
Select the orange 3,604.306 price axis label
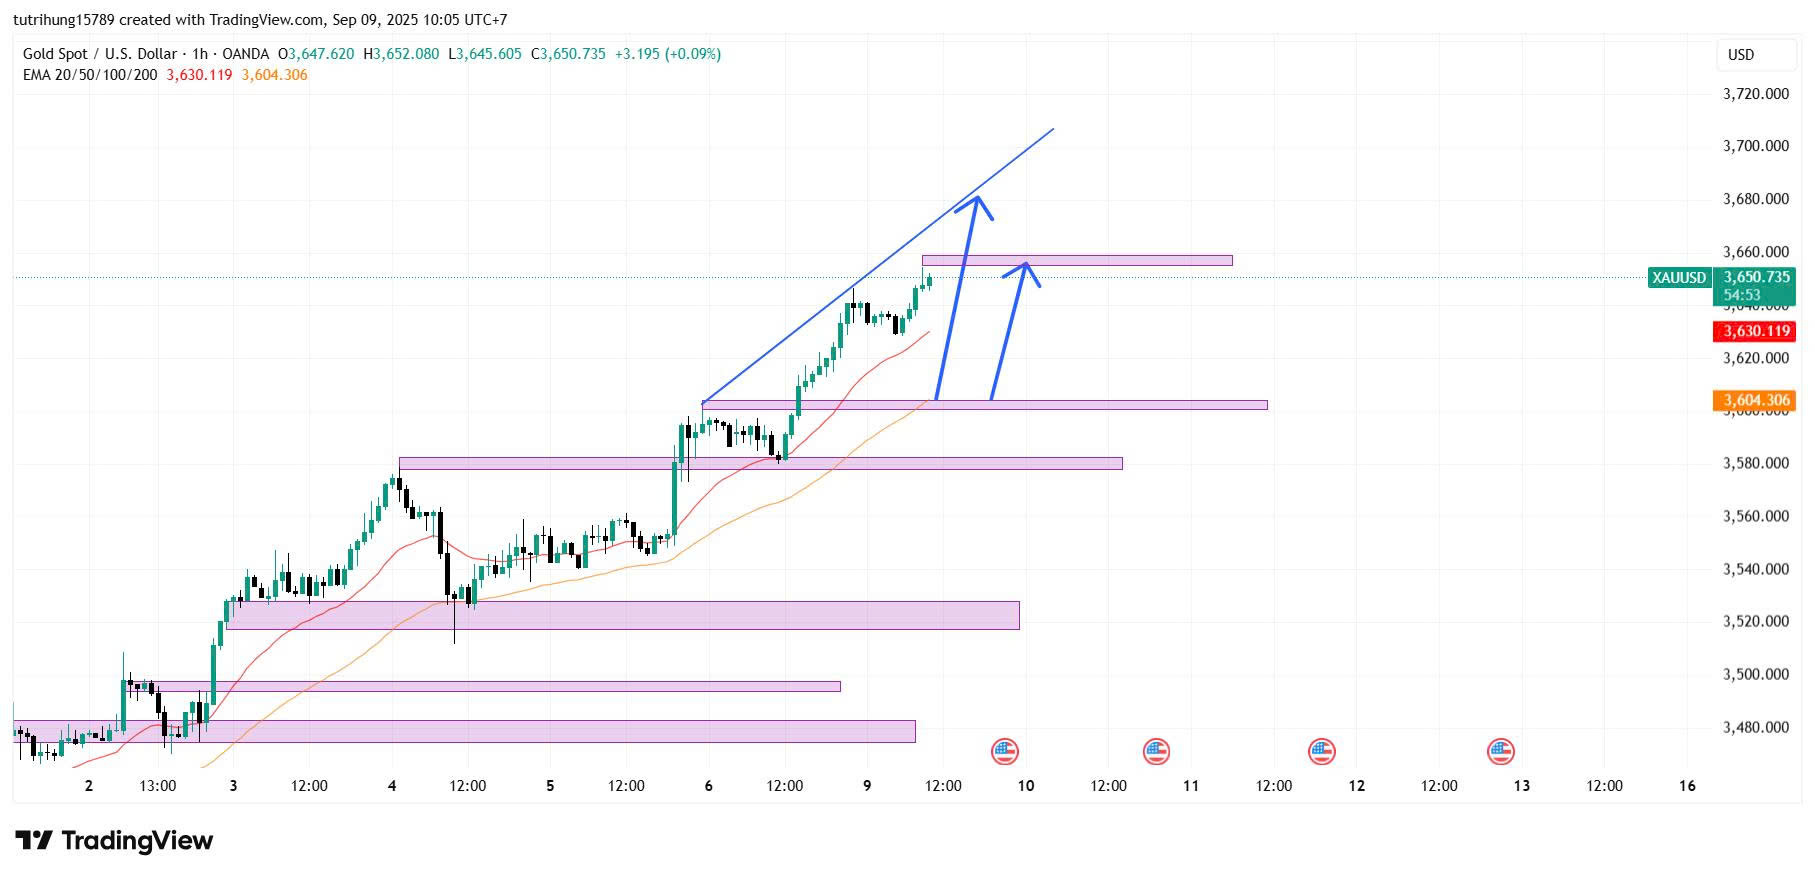tap(1755, 401)
